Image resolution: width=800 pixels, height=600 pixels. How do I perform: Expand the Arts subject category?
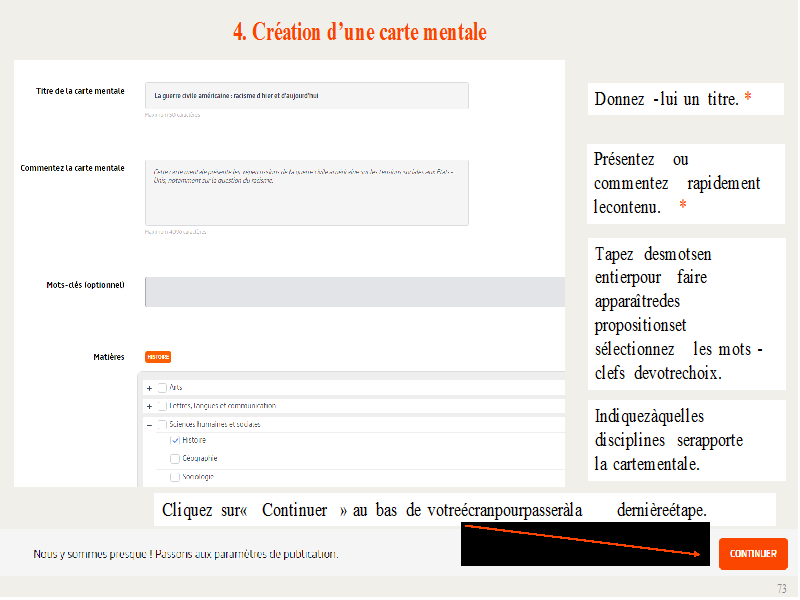pyautogui.click(x=149, y=388)
